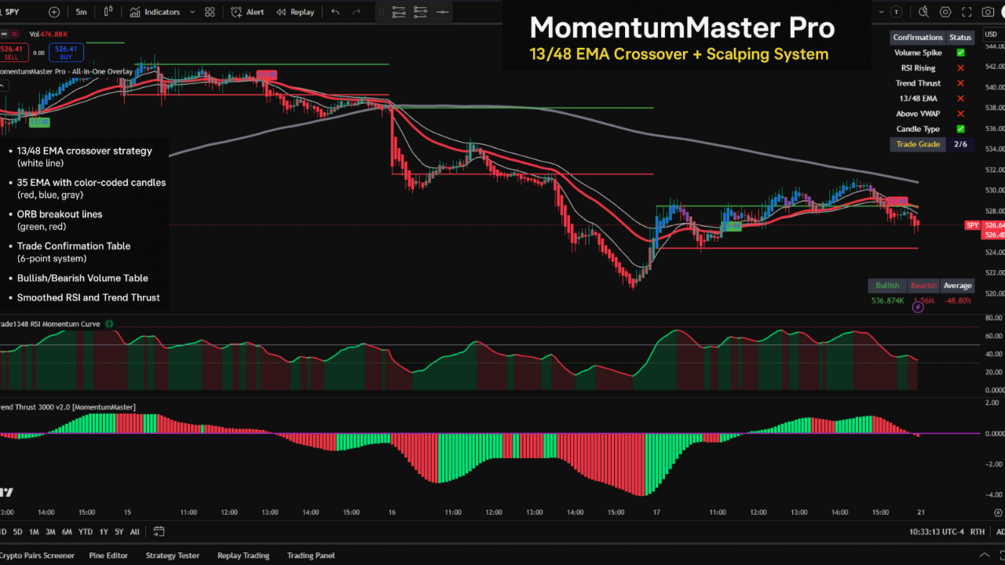Click the redo arrow

coord(356,12)
